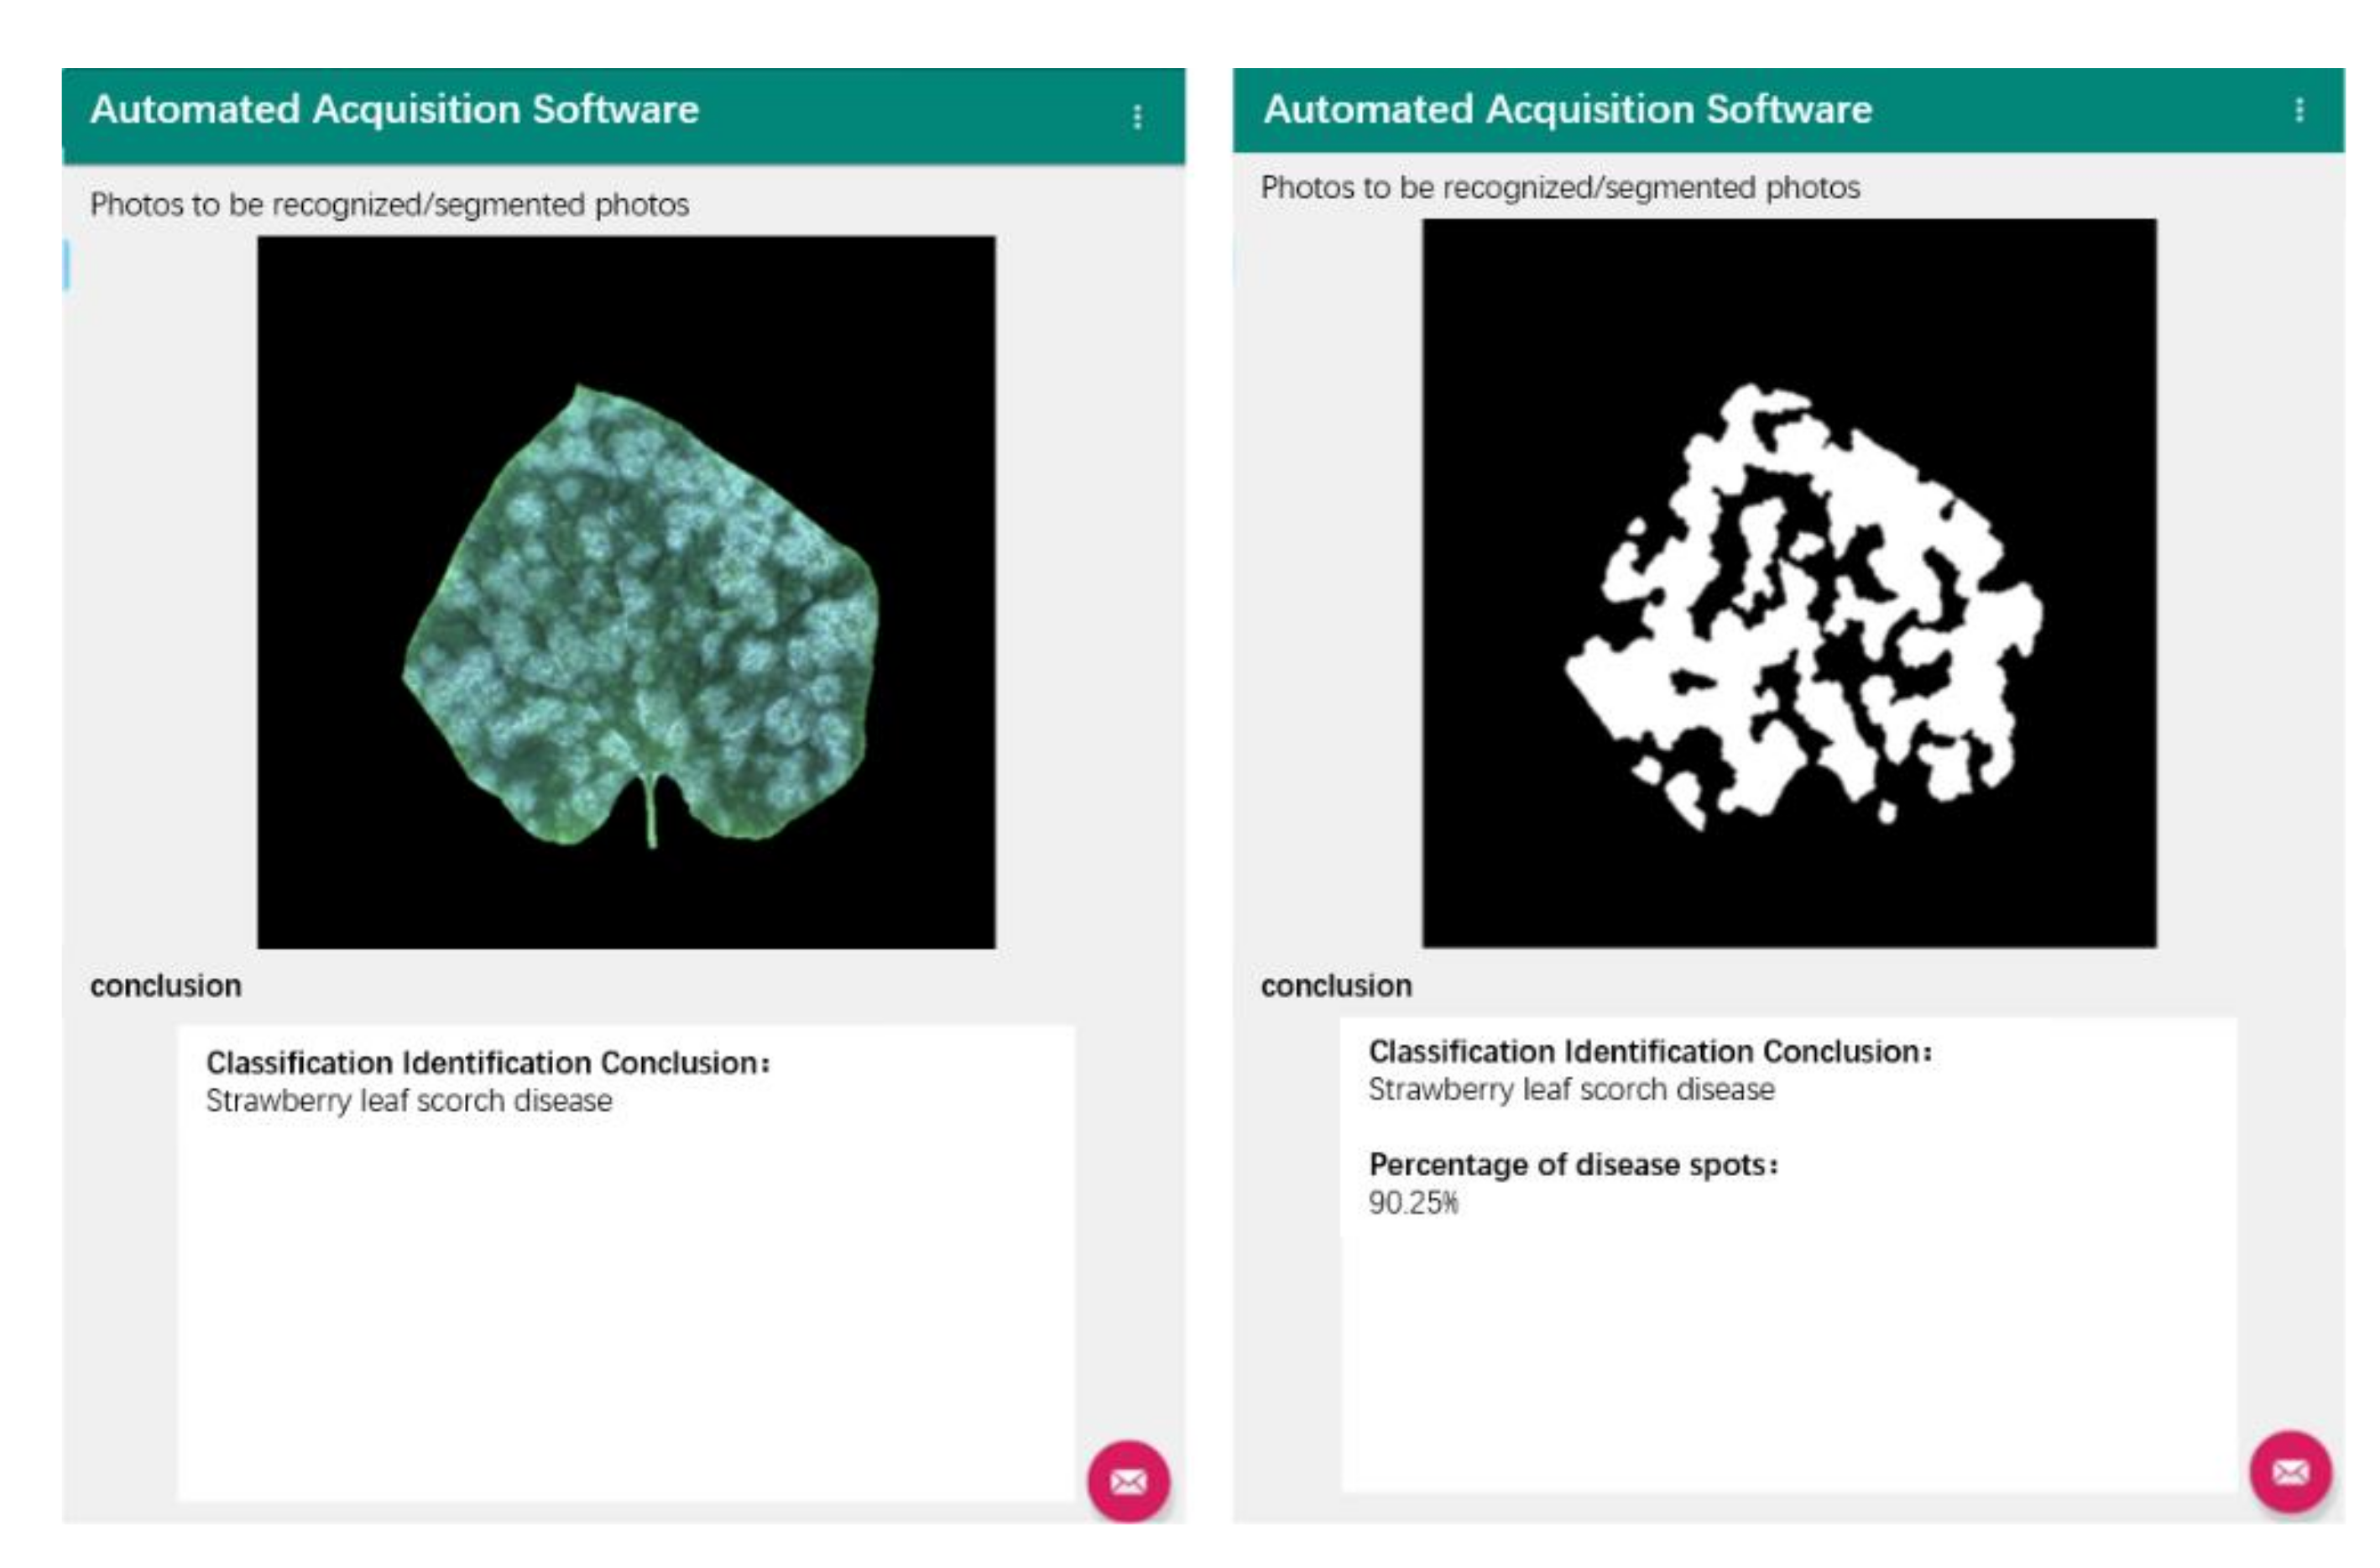The width and height of the screenshot is (2380, 1568).
Task: Click the right 'Classification Identification Conclusion' label
Action: tap(1649, 1051)
